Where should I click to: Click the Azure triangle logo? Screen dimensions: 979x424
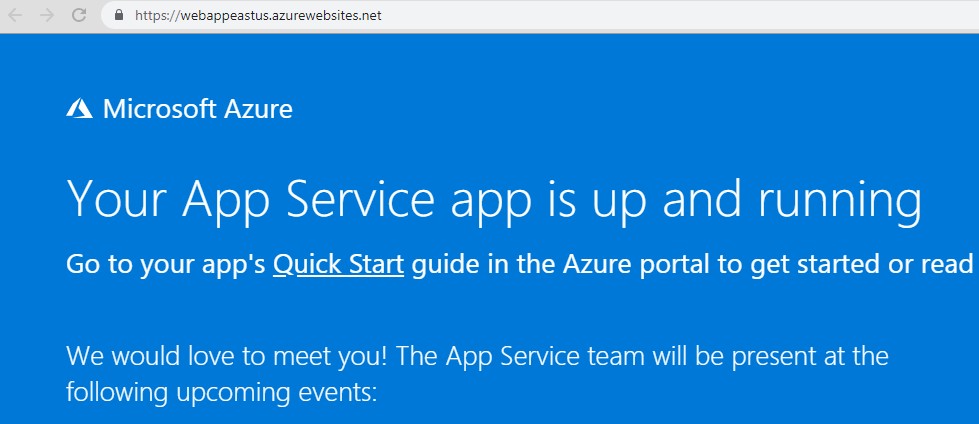point(79,109)
